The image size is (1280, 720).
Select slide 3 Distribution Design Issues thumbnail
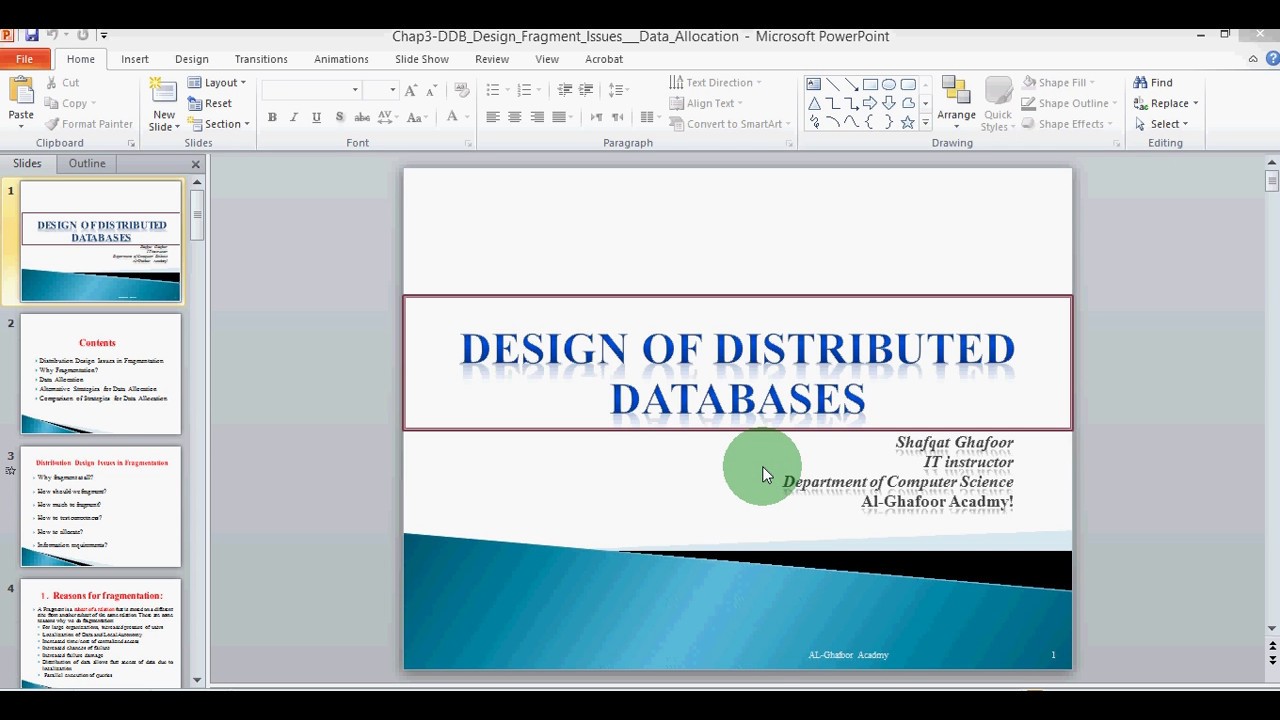[101, 507]
